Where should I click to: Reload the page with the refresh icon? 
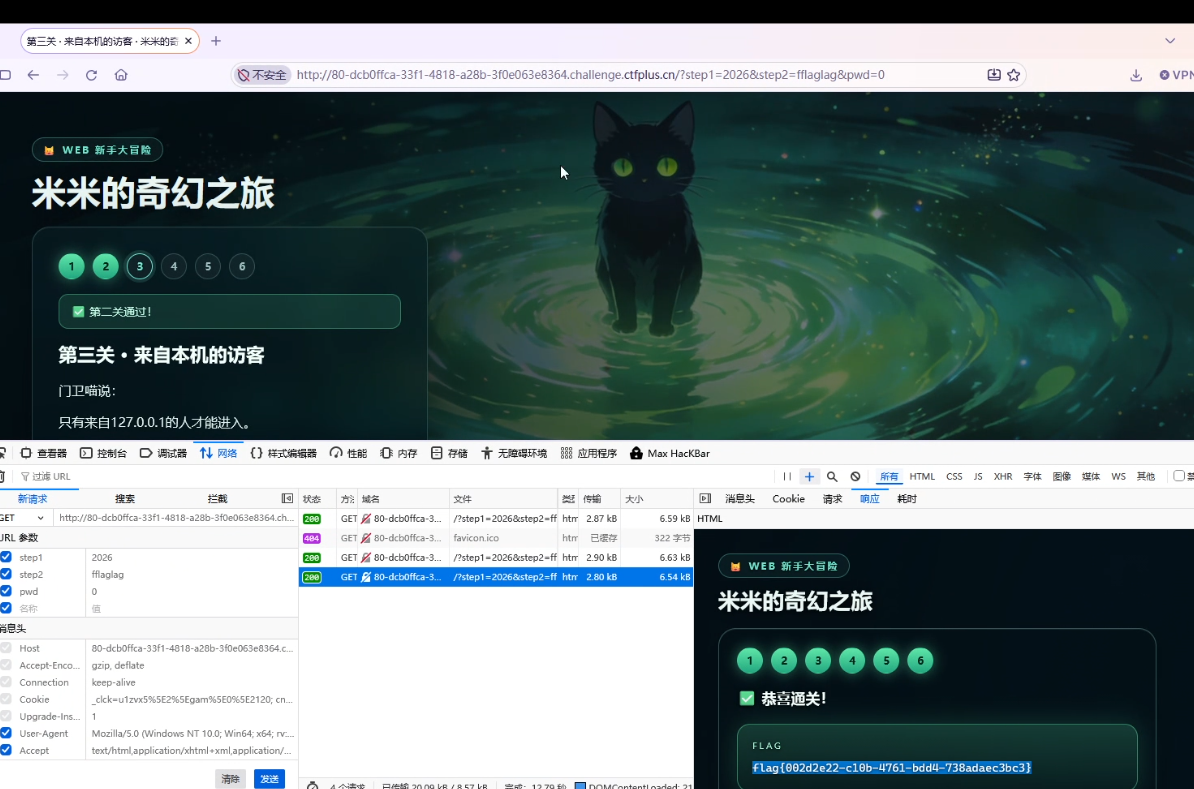click(91, 75)
